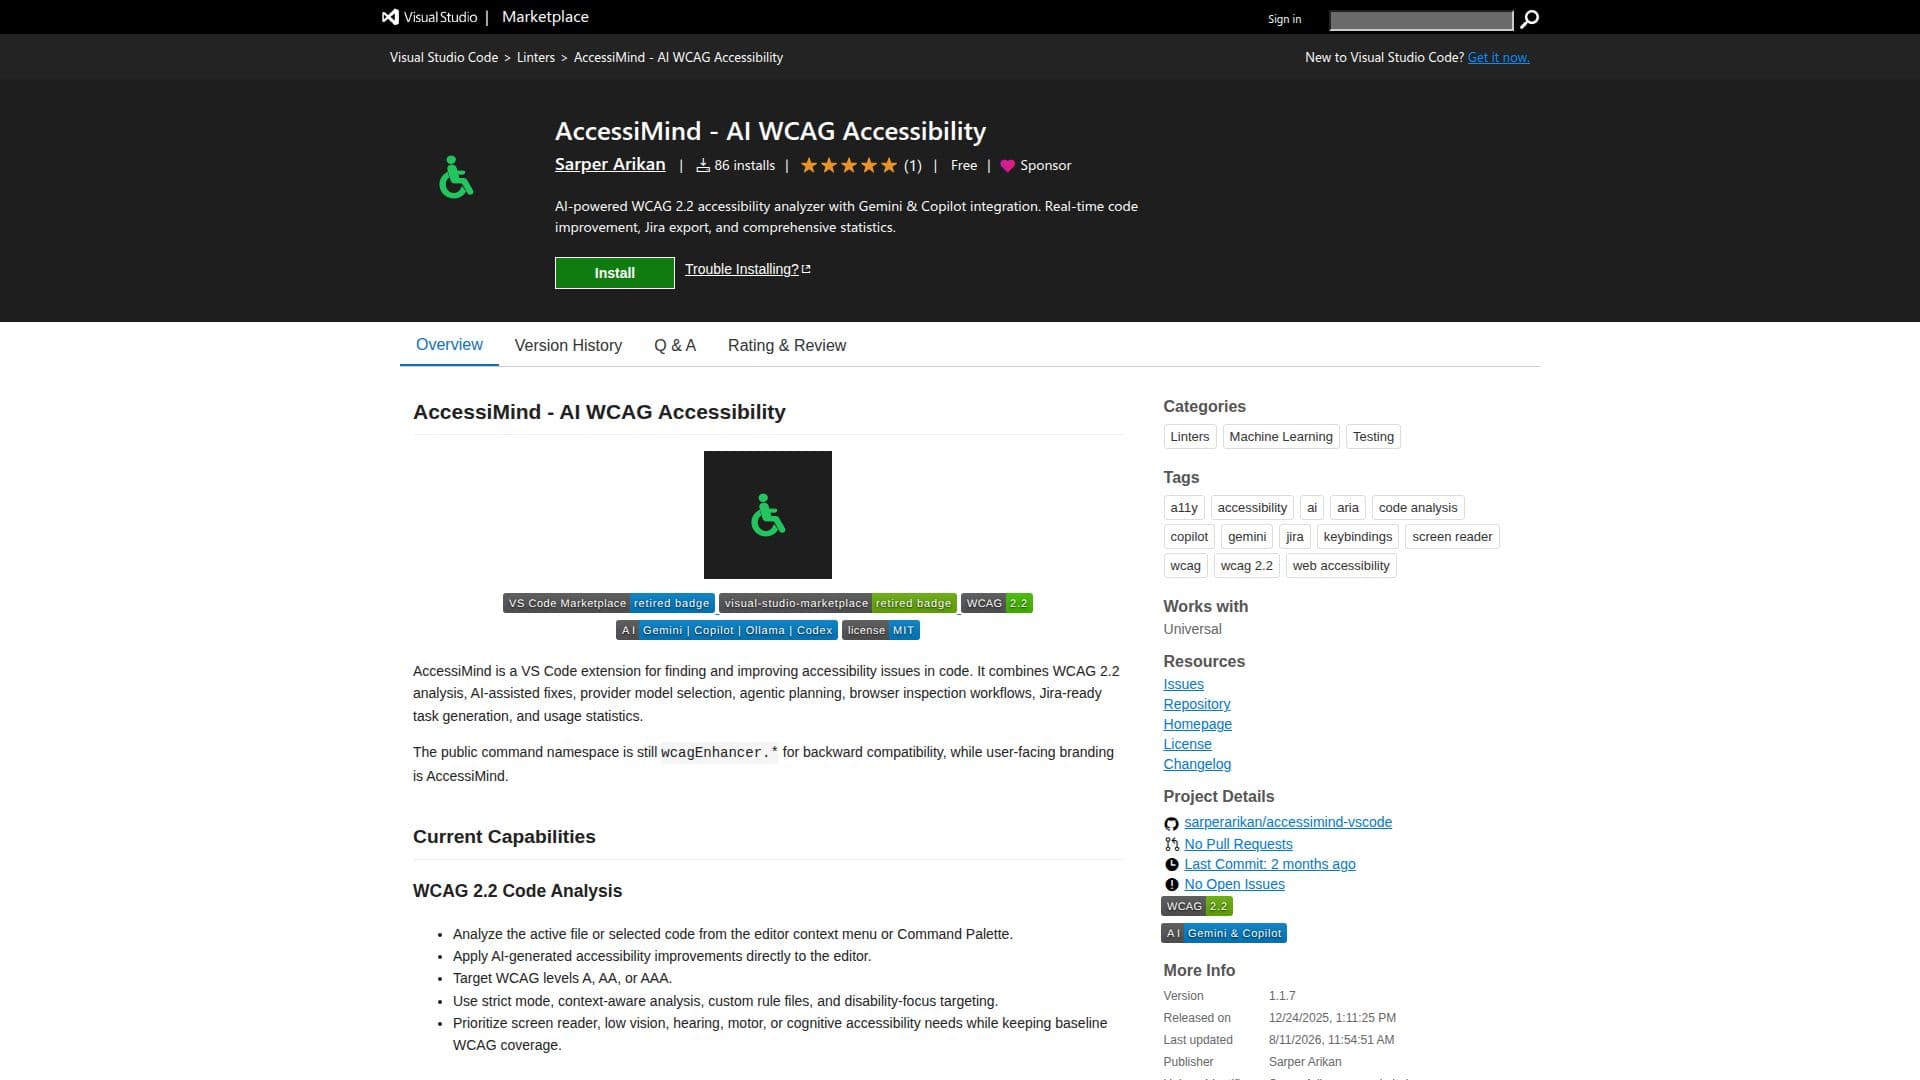Image resolution: width=1920 pixels, height=1080 pixels.
Task: Open the Q & A tab
Action: click(675, 345)
